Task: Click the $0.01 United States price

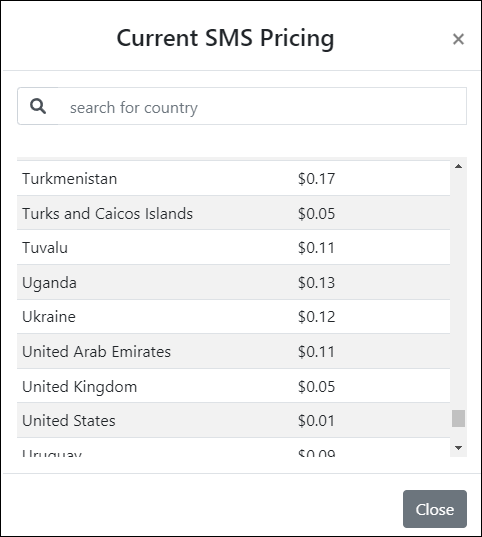Action: click(316, 420)
